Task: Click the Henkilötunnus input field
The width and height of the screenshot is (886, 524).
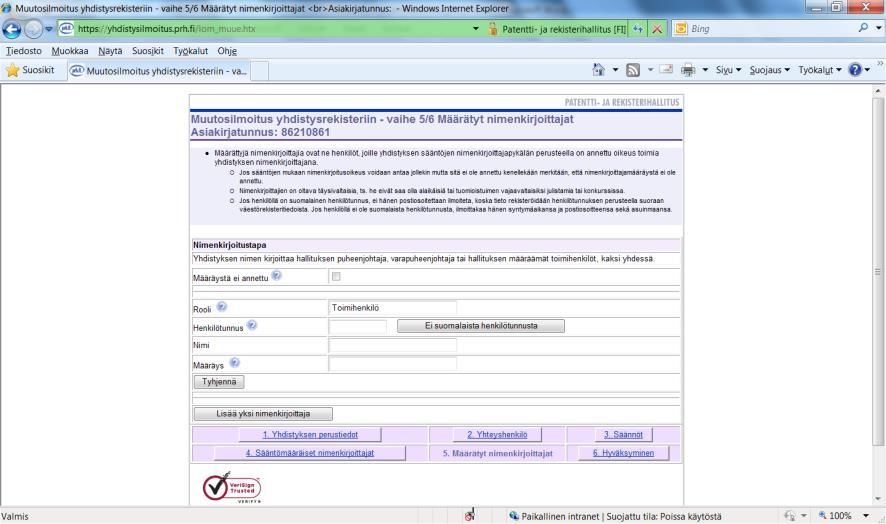Action: coord(358,326)
